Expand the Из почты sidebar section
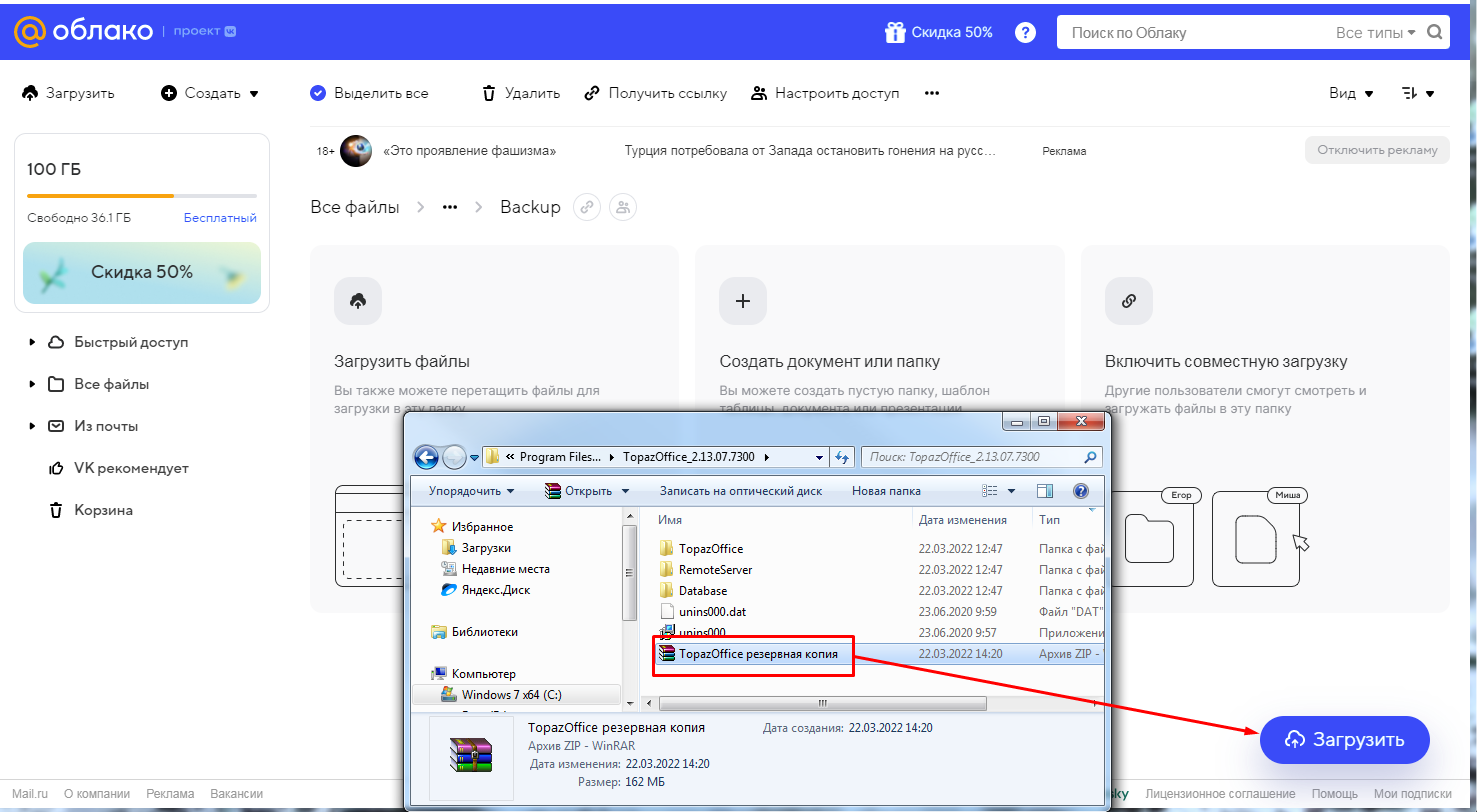Viewport: 1477px width, 812px height. 33,426
